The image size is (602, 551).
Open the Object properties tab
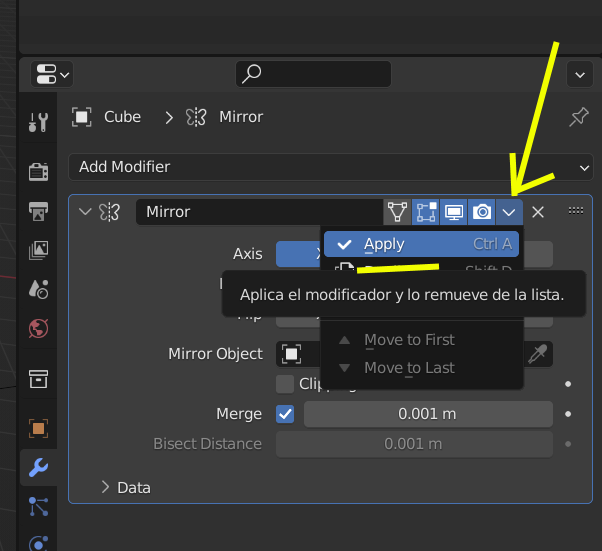tap(38, 428)
